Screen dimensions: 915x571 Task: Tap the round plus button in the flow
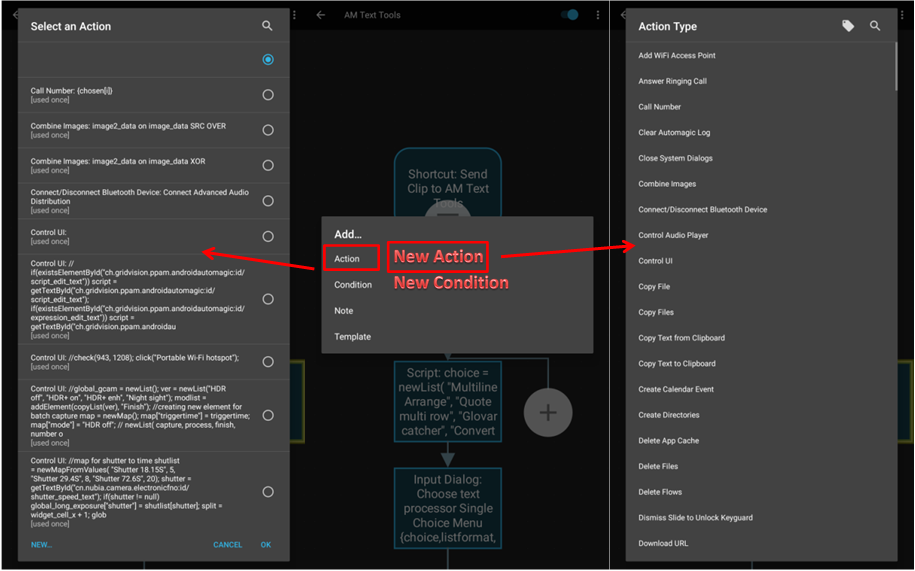click(x=548, y=412)
